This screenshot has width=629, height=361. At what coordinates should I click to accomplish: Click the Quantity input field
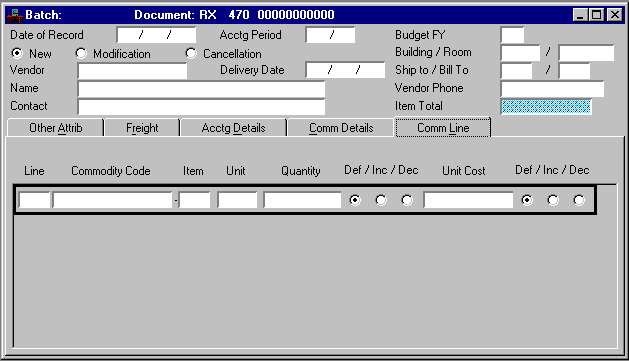302,200
